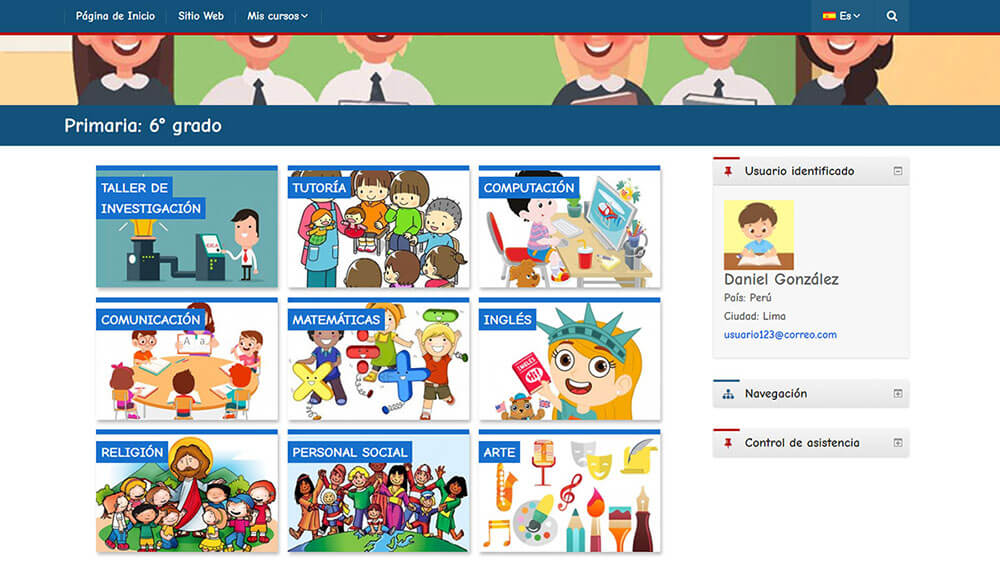Open the Personal Social course card
The height and width of the screenshot is (563, 1000).
tap(378, 491)
